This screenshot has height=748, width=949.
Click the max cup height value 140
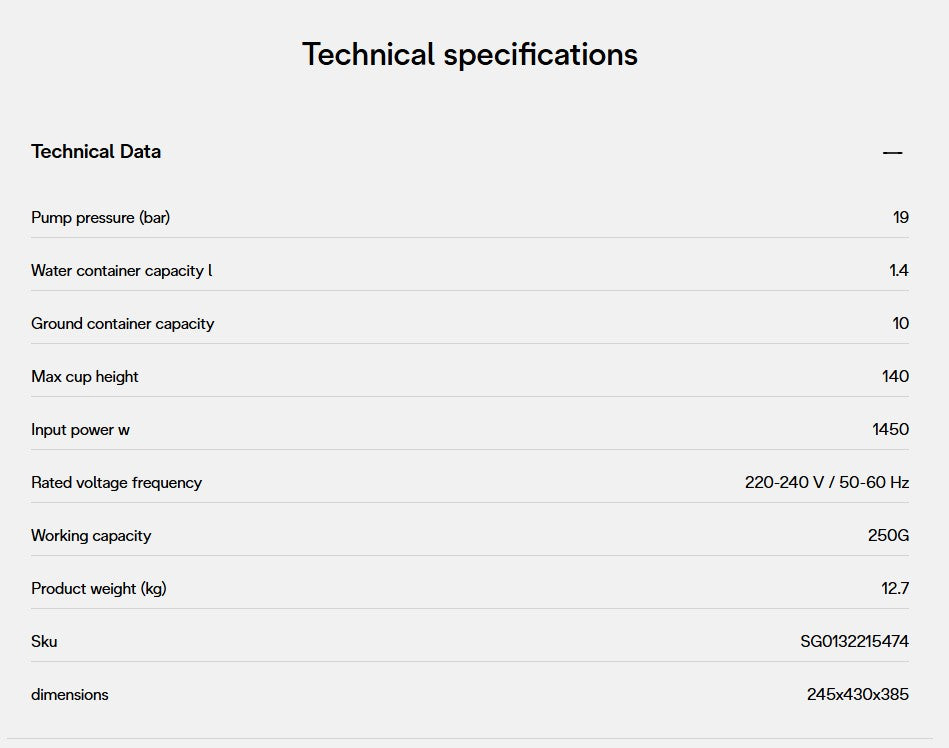point(895,377)
